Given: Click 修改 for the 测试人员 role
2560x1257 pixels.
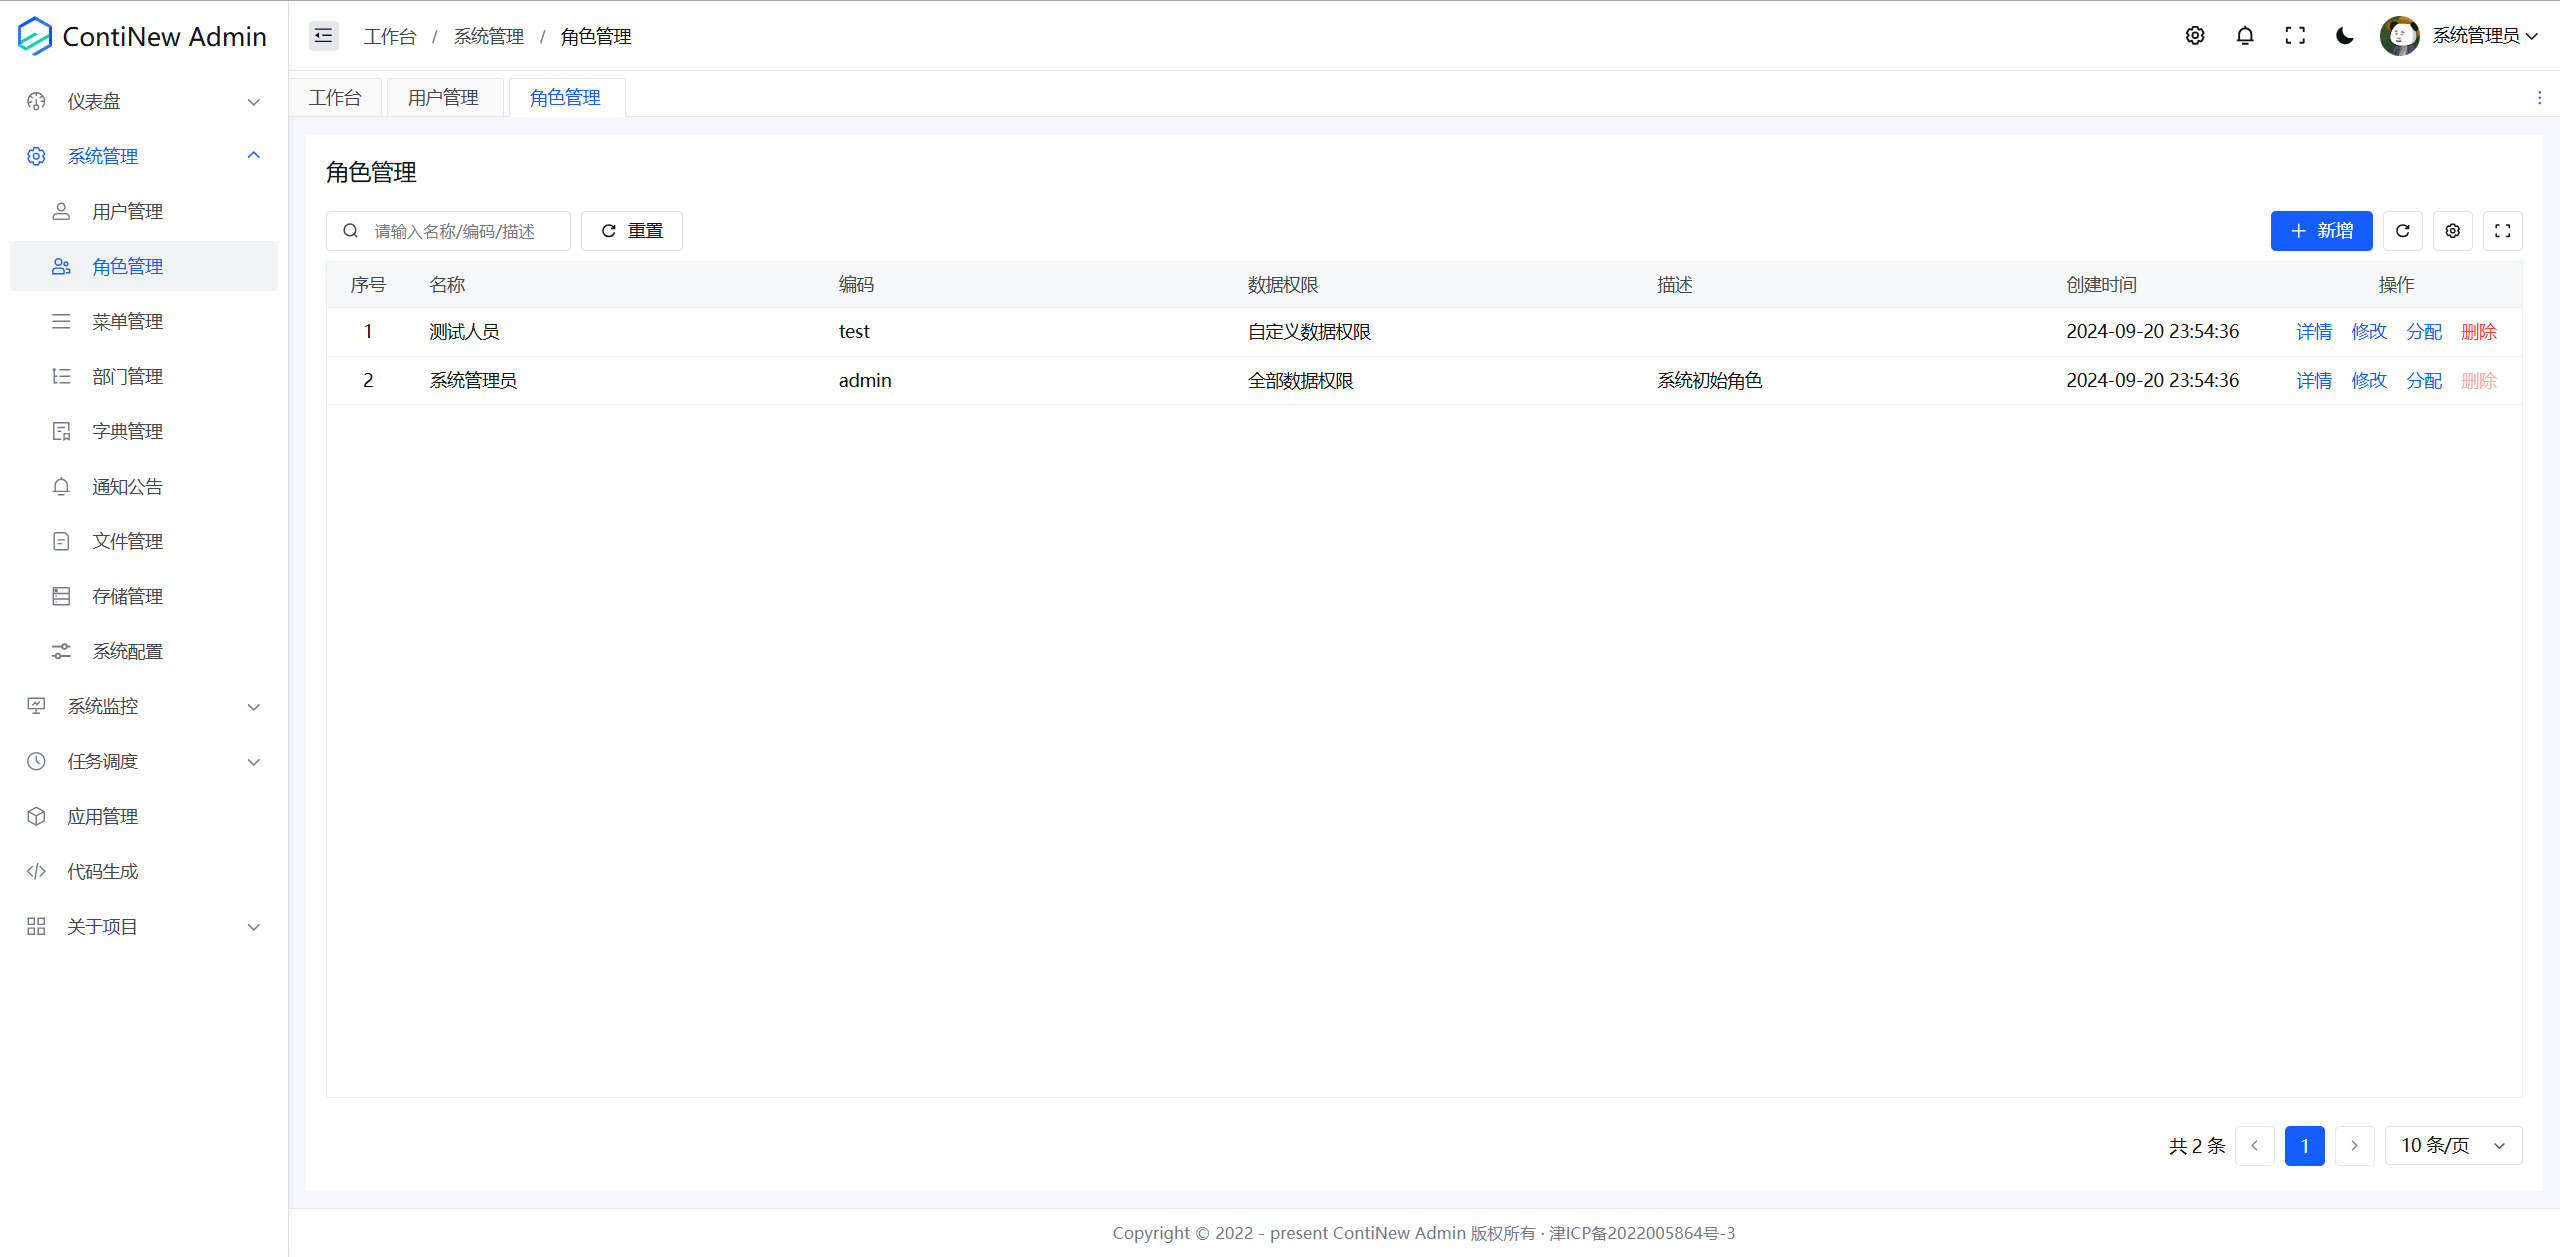Looking at the screenshot, I should click(x=2369, y=331).
